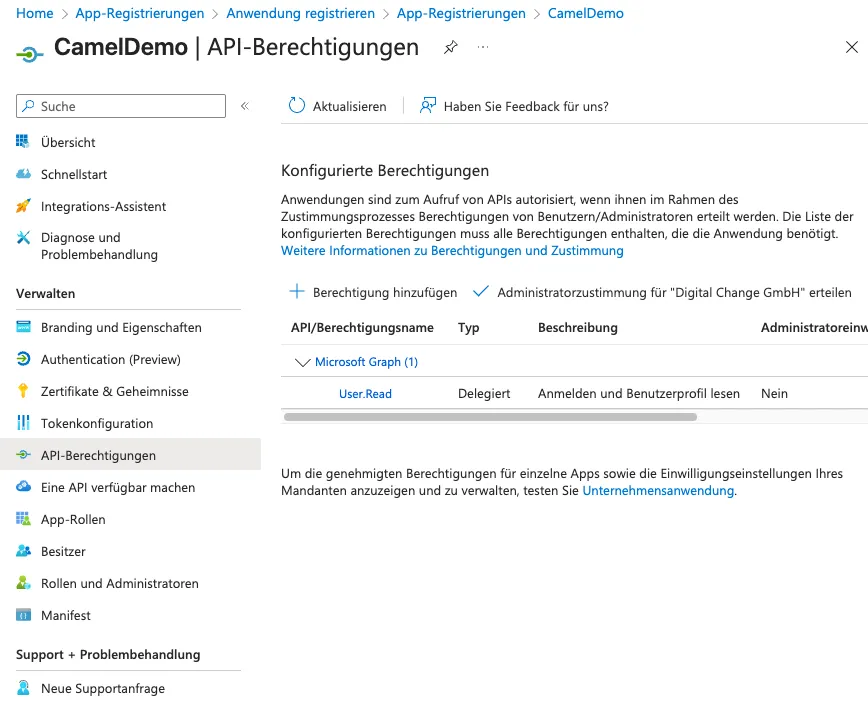Click the Berechtigung hinzufügen label
Image resolution: width=868 pixels, height=707 pixels.
385,292
